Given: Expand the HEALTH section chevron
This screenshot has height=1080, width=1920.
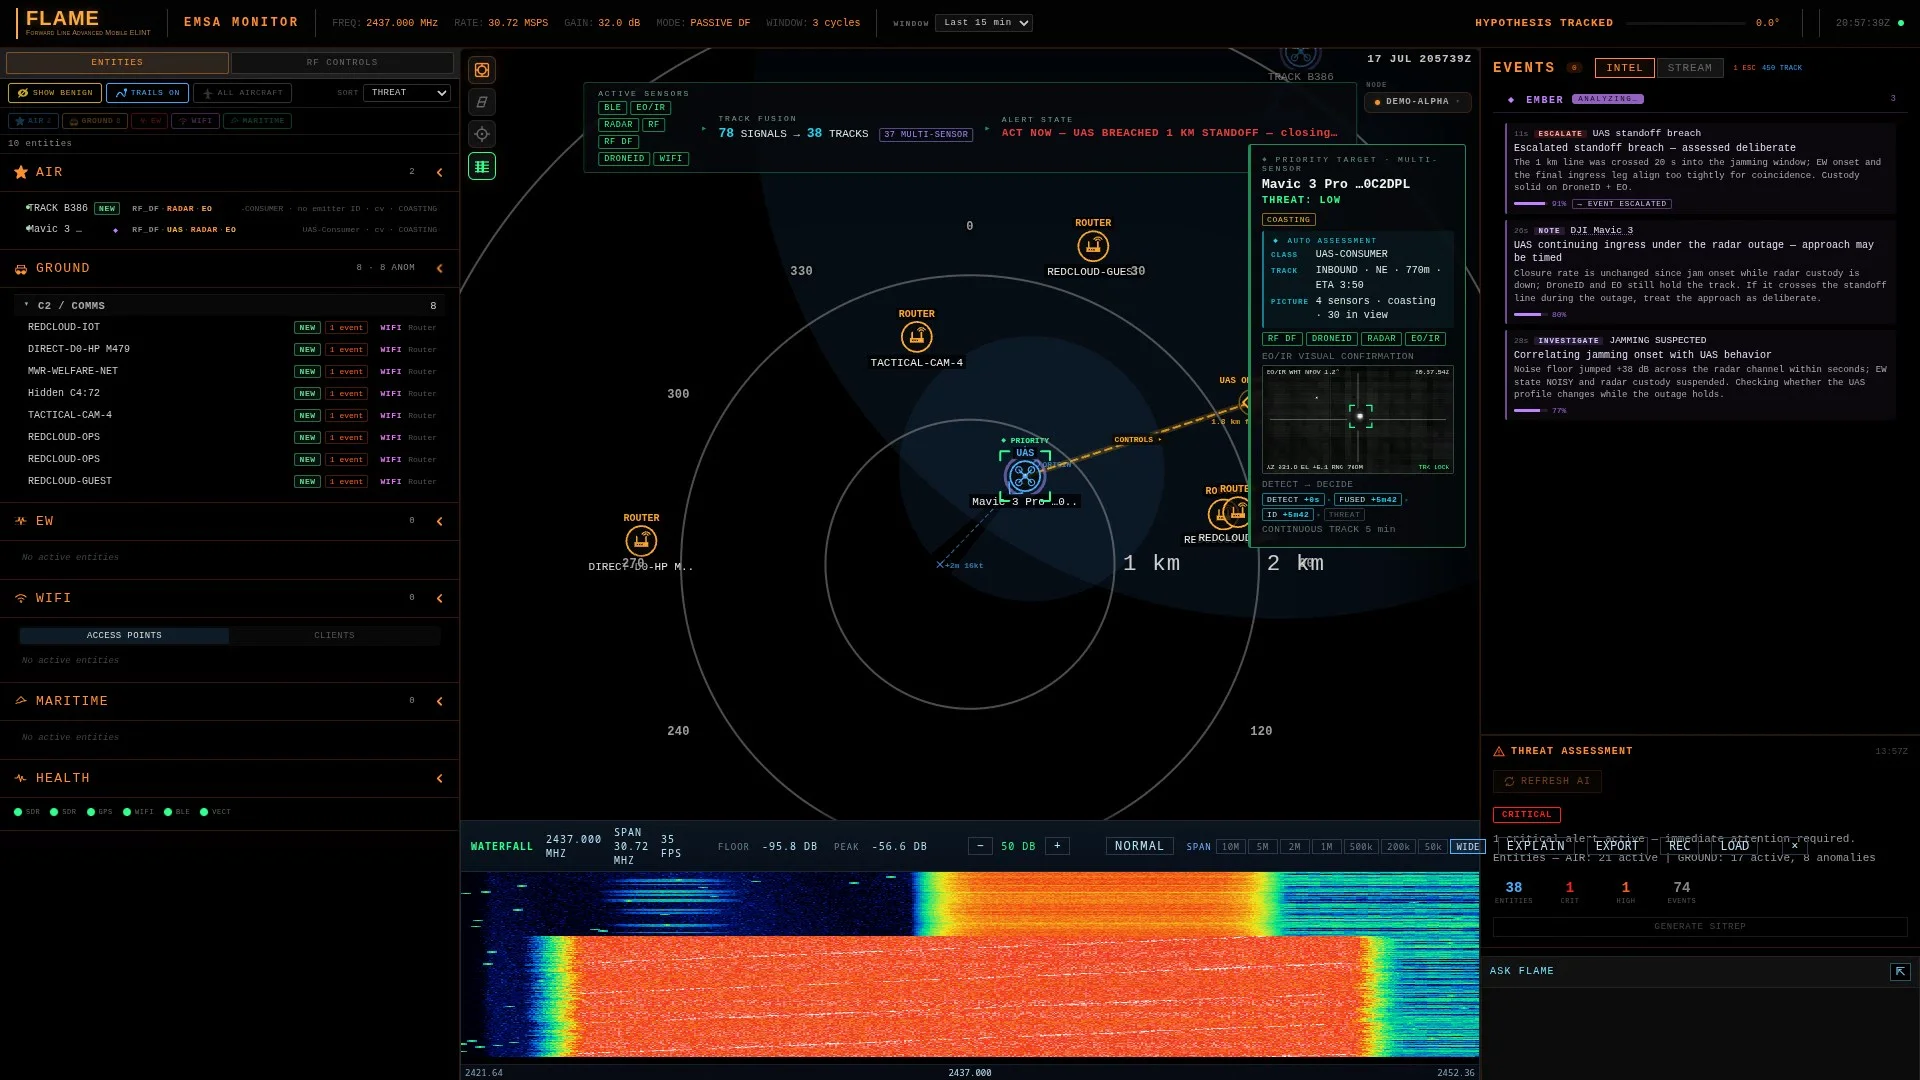Looking at the screenshot, I should point(439,778).
